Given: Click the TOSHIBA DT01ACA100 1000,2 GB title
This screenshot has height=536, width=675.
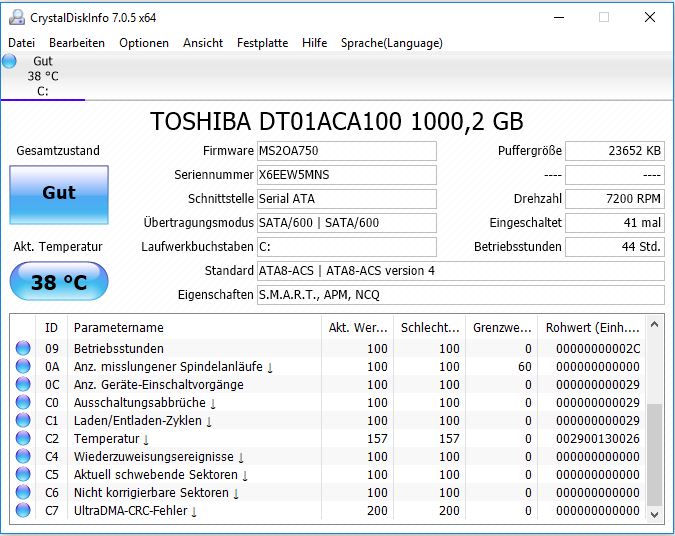Looking at the screenshot, I should (x=337, y=121).
